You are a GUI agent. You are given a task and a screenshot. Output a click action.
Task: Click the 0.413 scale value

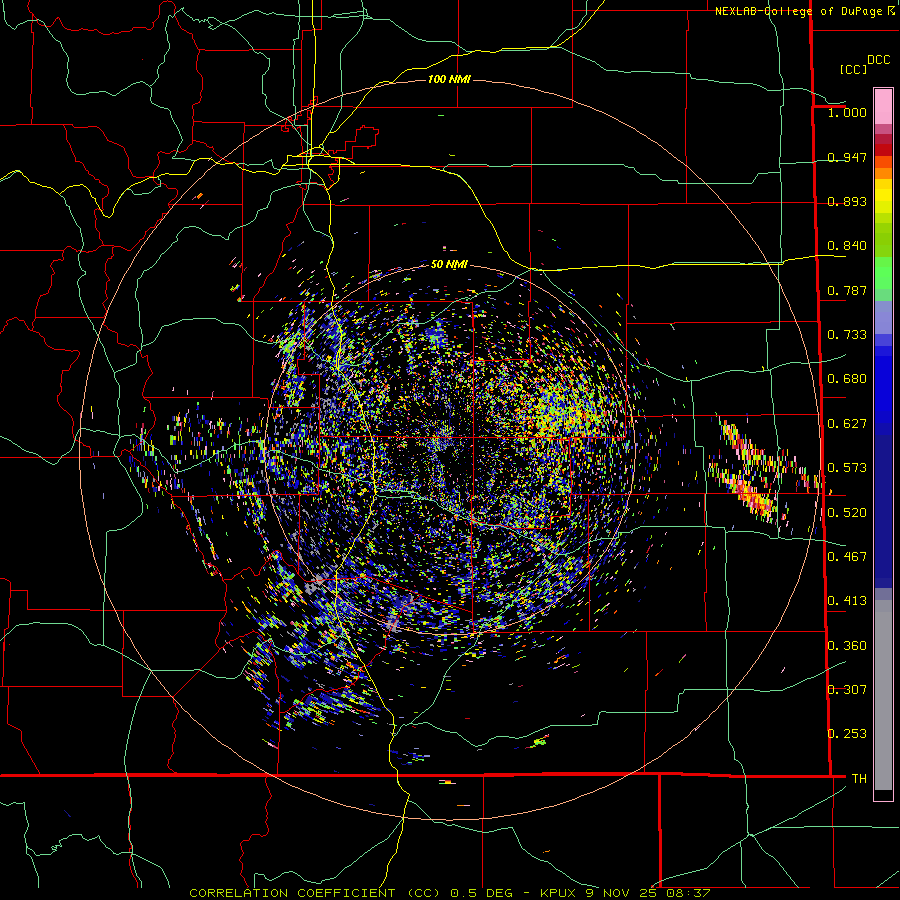point(847,601)
